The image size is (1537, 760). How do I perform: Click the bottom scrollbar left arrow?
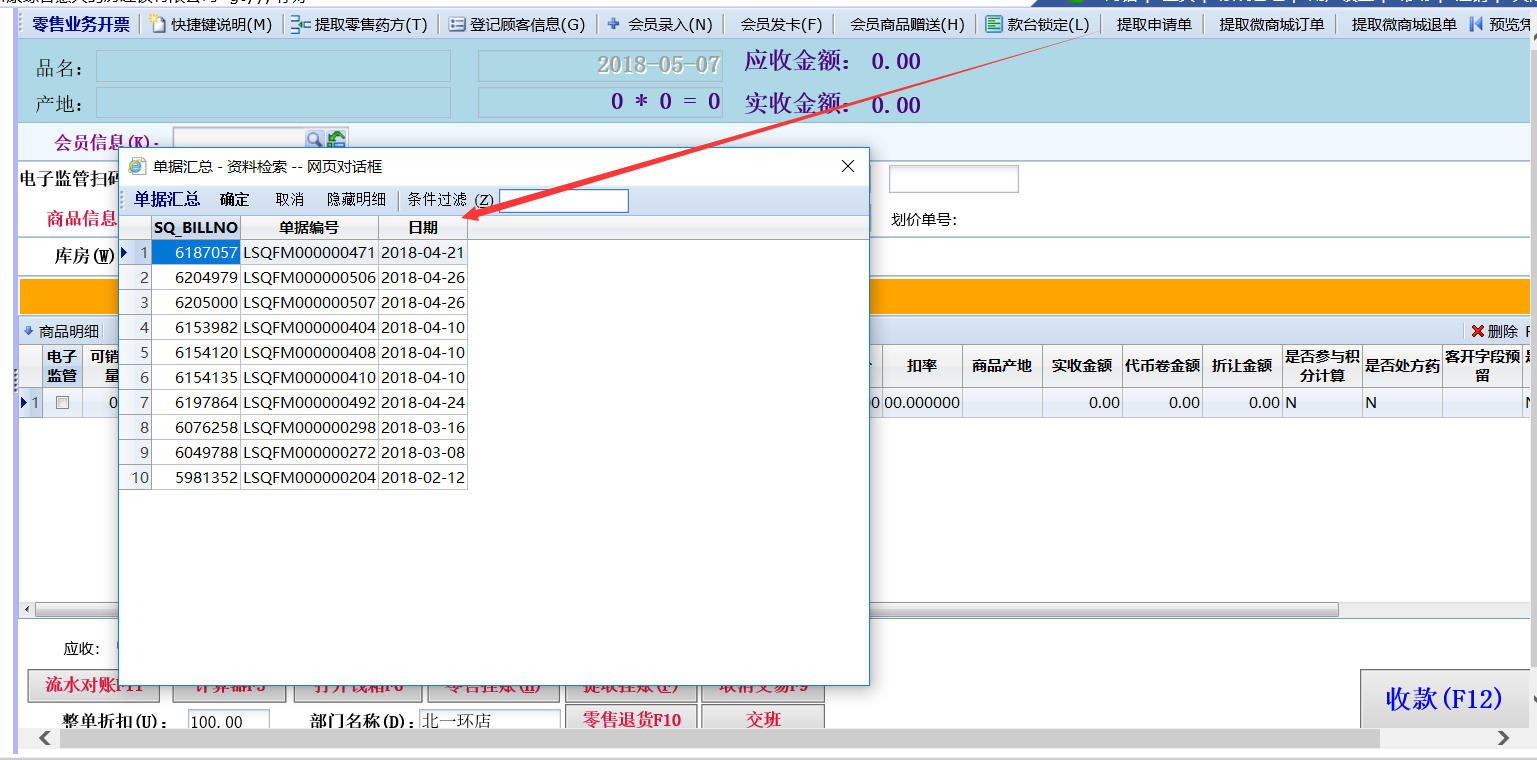click(x=44, y=738)
